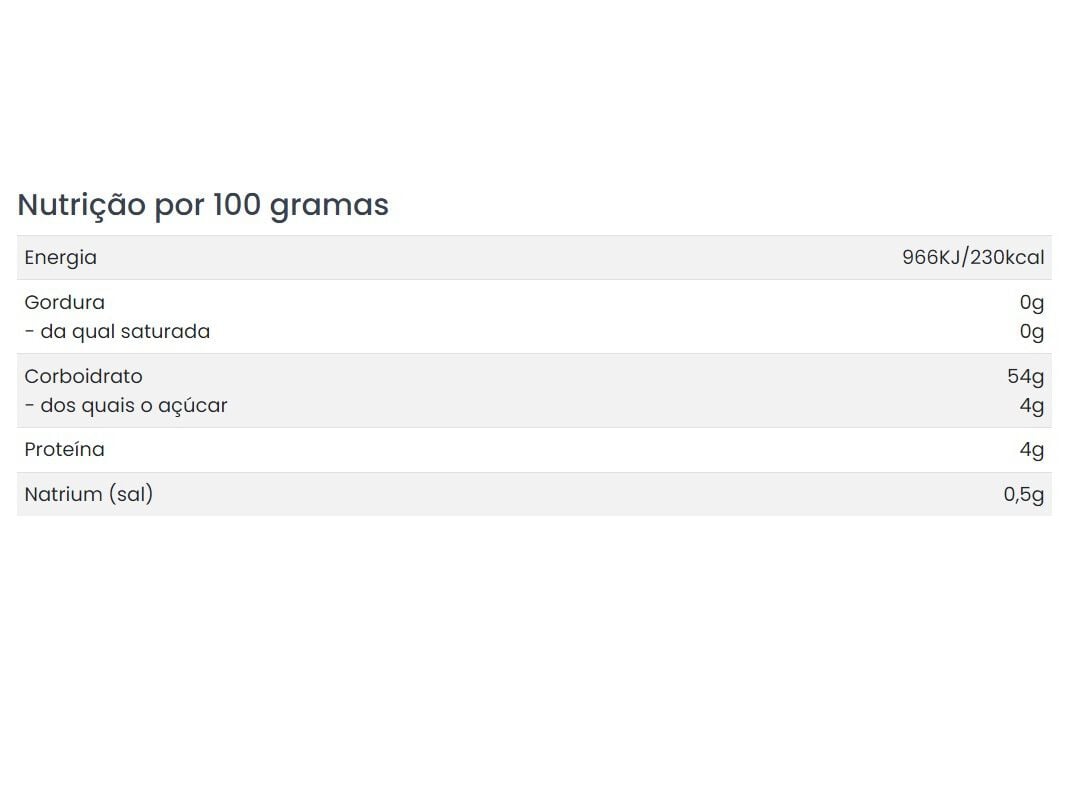The width and height of the screenshot is (1072, 800).
Task: Click the Gordura 0g value
Action: [x=1031, y=302]
